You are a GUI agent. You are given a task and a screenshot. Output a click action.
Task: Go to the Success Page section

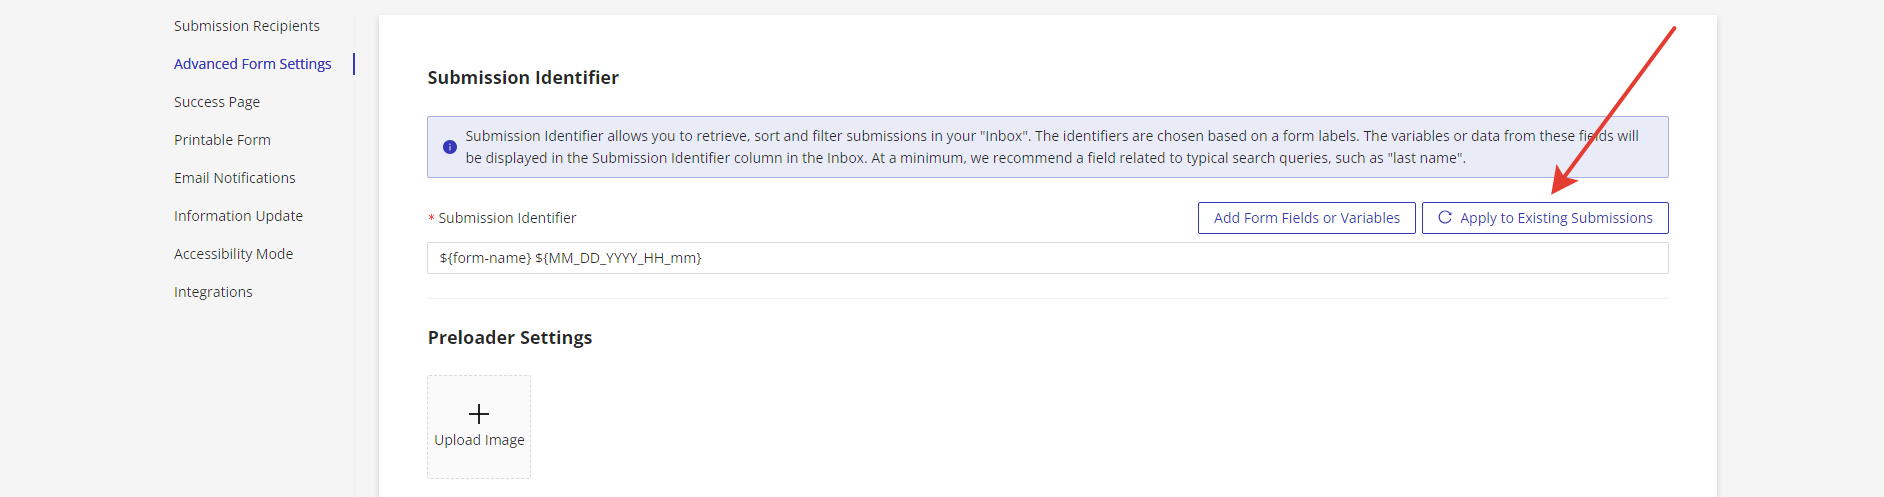[x=217, y=102]
